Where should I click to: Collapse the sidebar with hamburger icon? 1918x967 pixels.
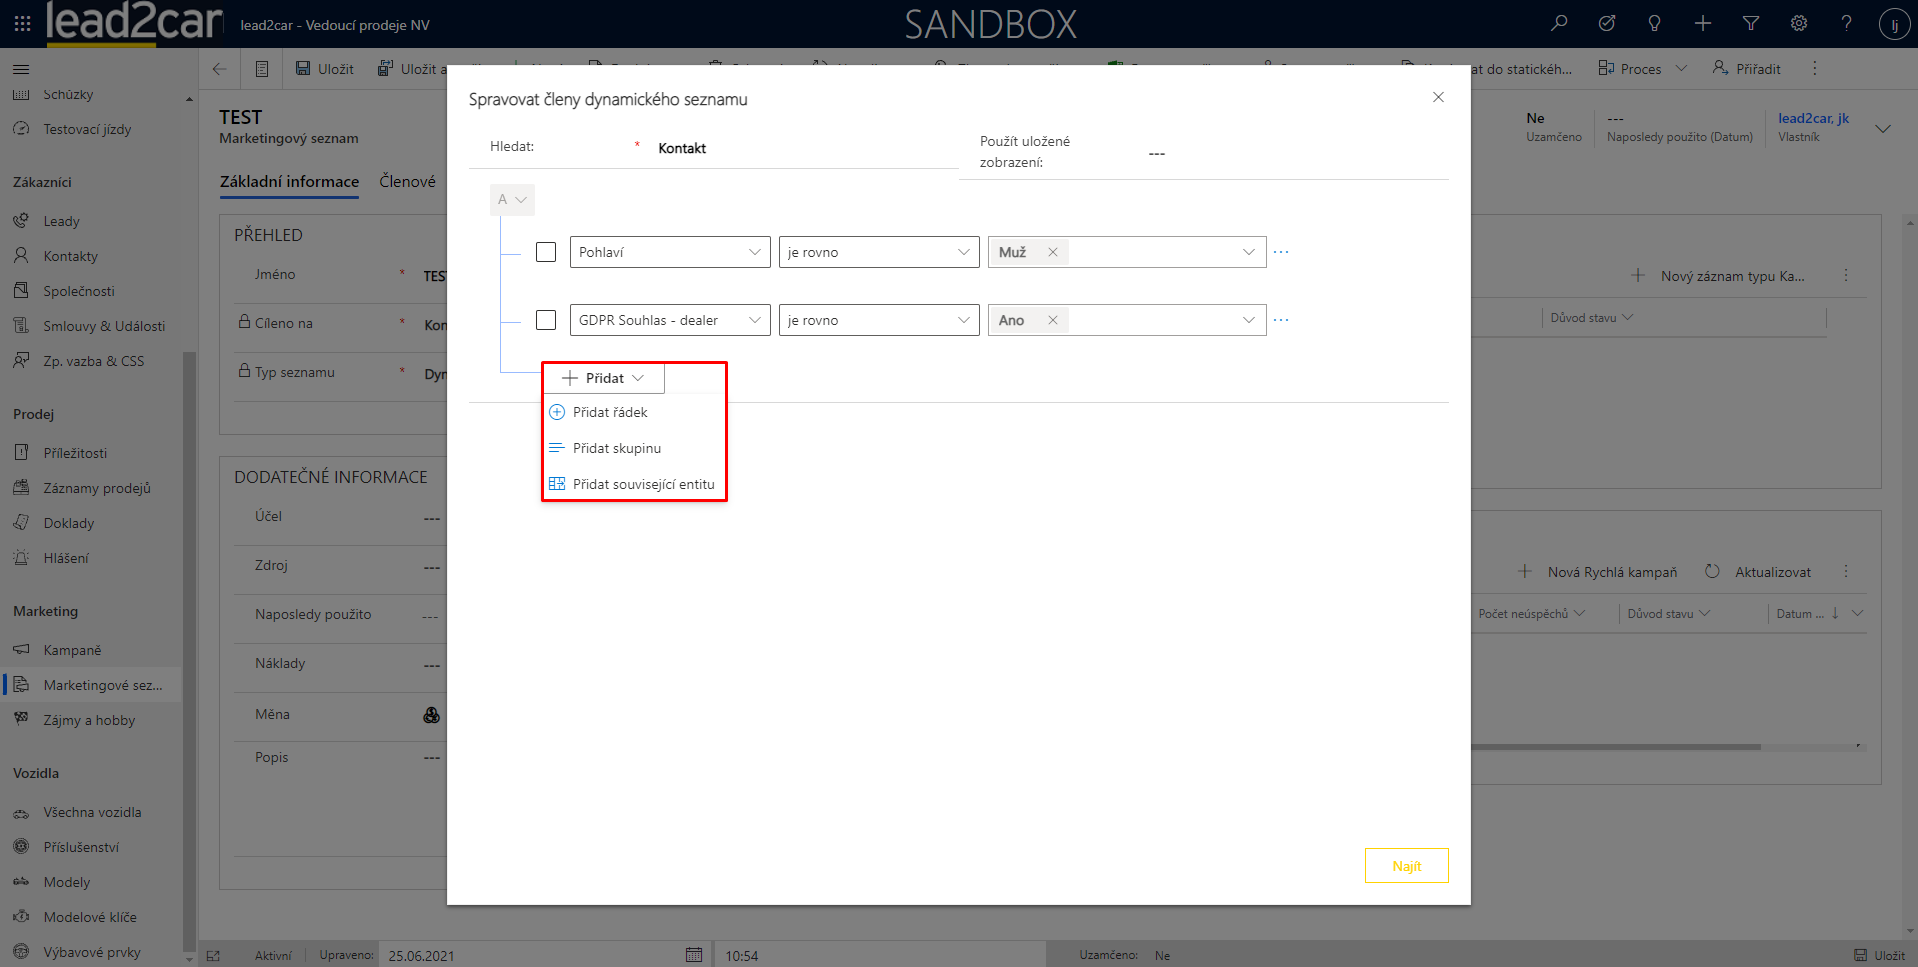point(21,69)
